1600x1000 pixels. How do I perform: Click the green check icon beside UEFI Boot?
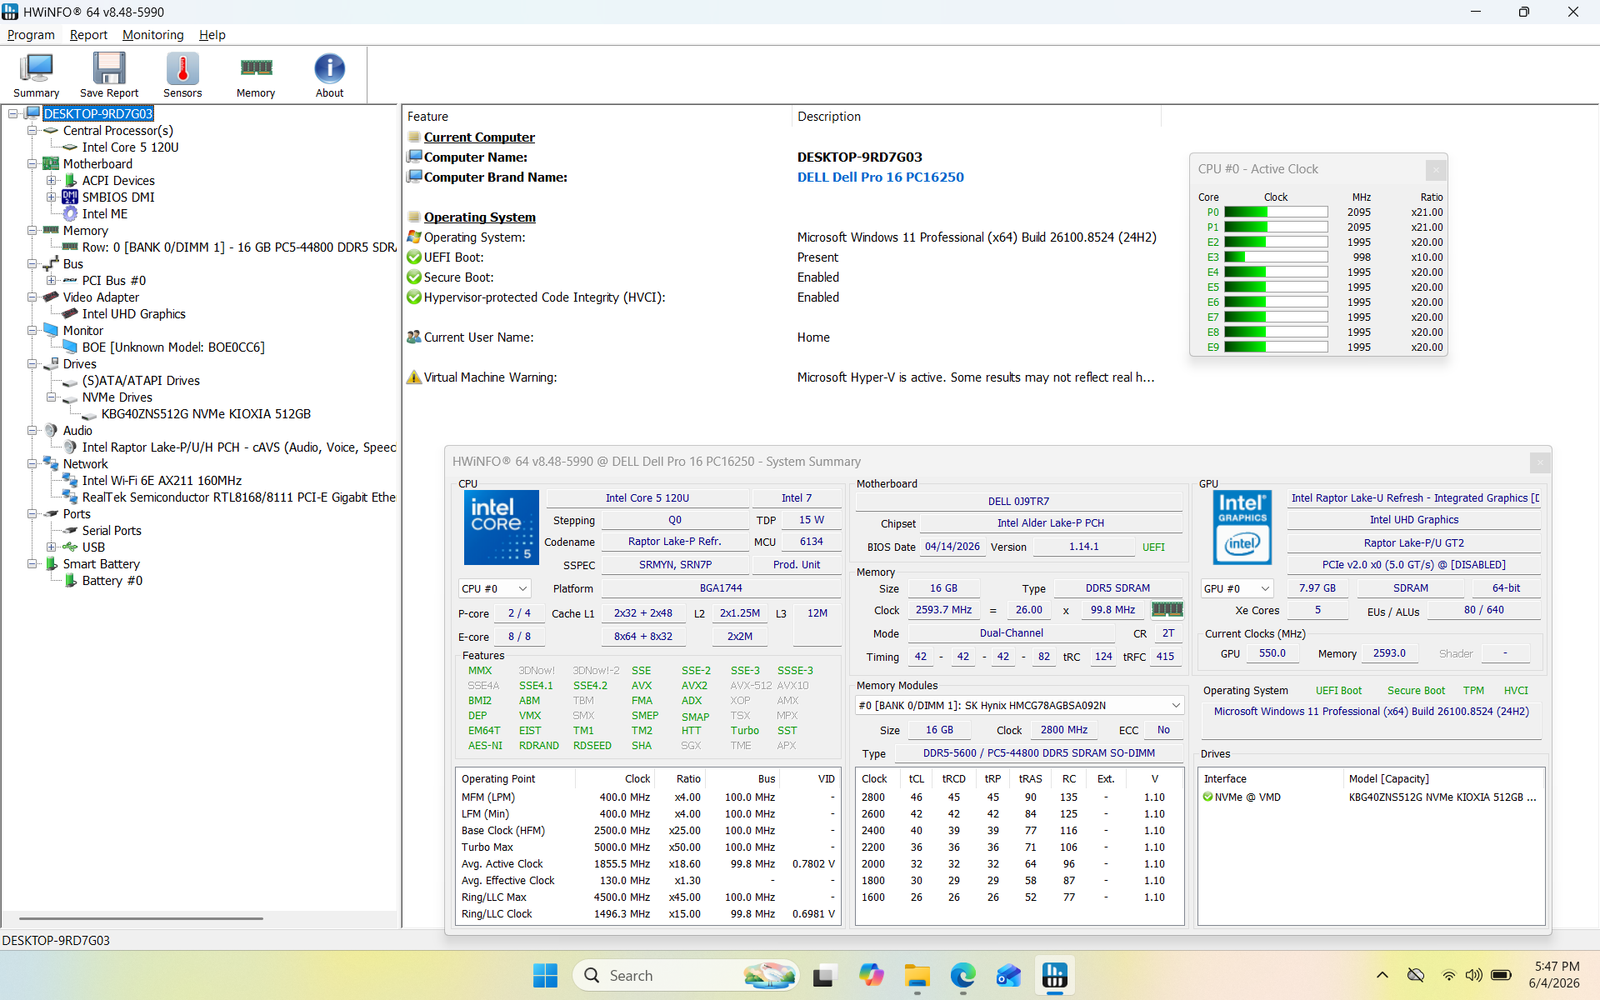coord(414,257)
